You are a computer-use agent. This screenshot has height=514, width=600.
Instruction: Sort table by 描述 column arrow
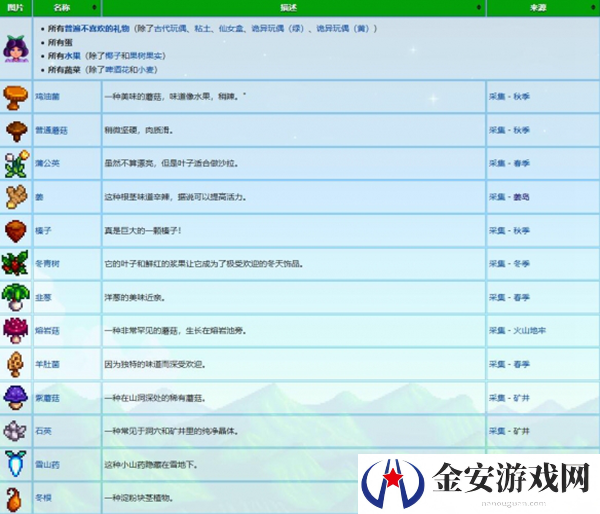(479, 8)
